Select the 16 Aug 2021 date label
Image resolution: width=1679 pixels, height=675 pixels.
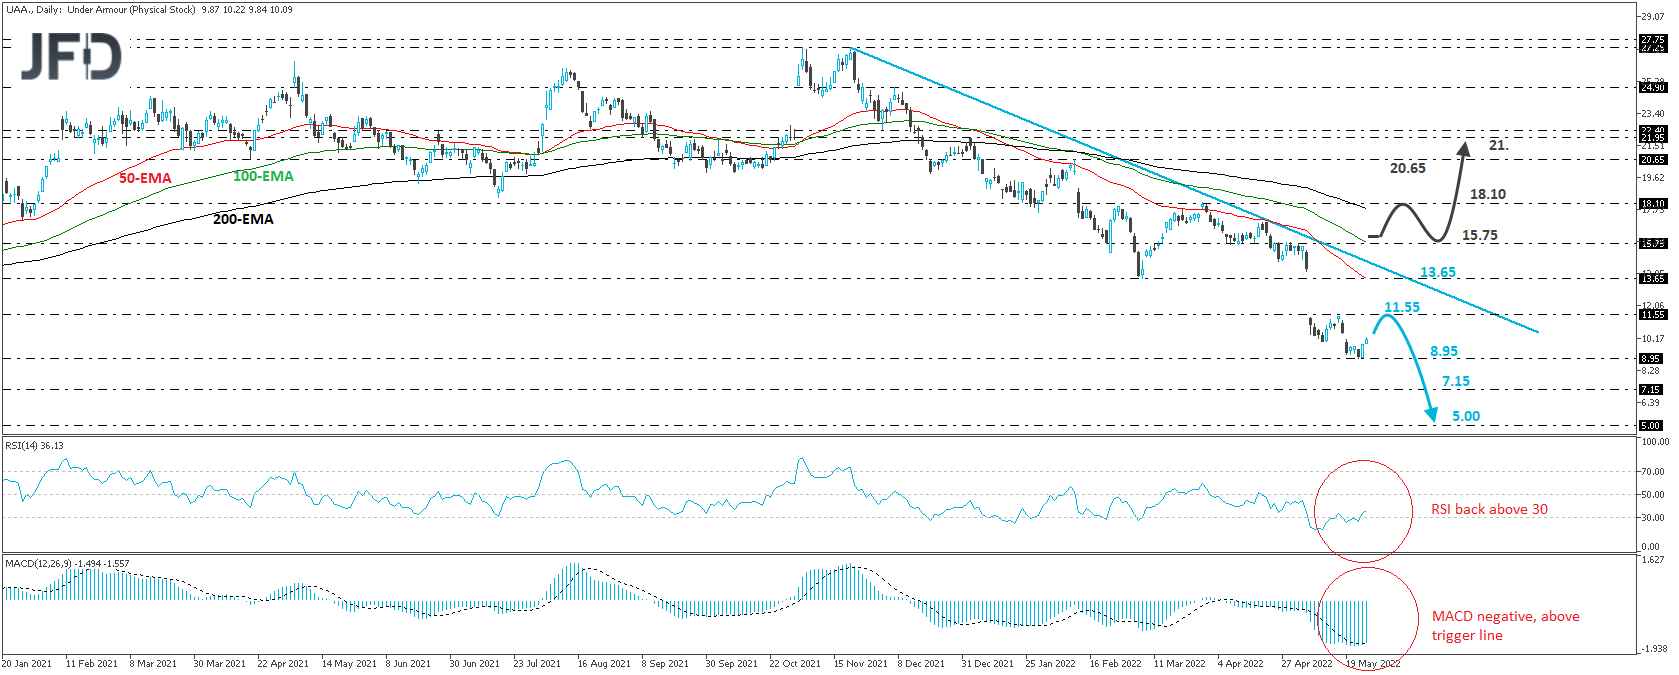click(x=604, y=663)
